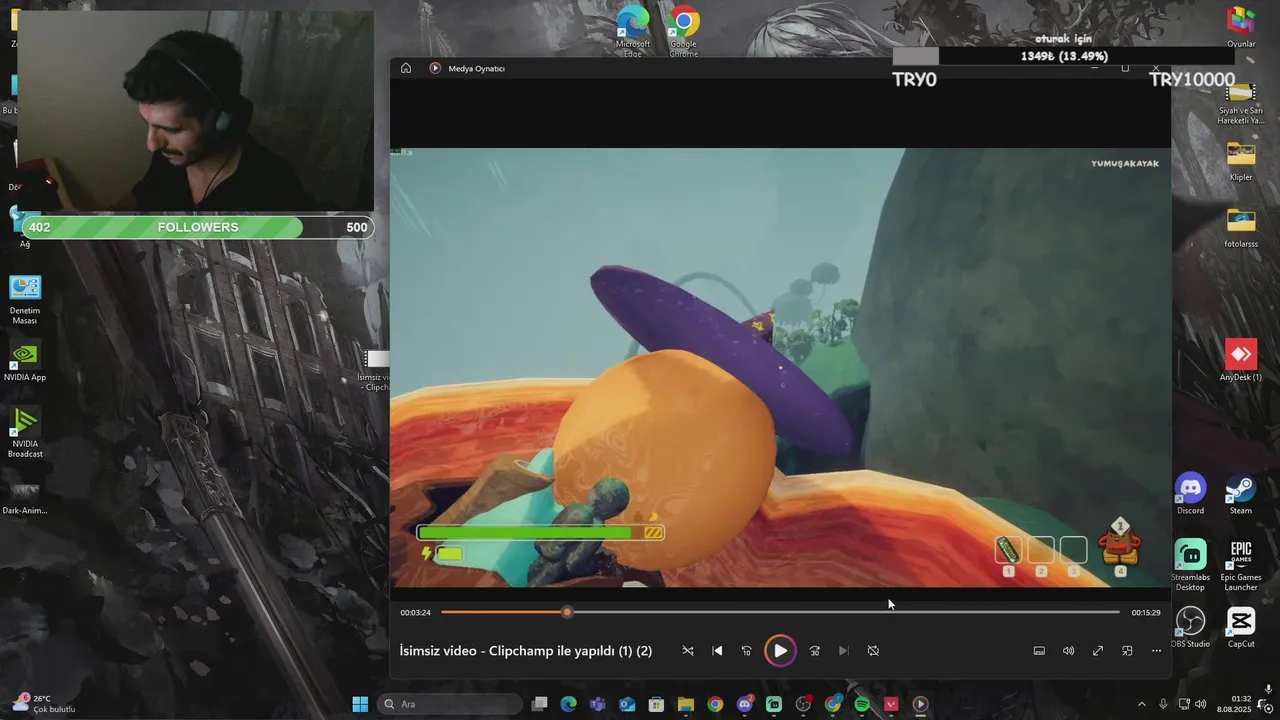Click the Media Player taskbar icon

coord(920,704)
